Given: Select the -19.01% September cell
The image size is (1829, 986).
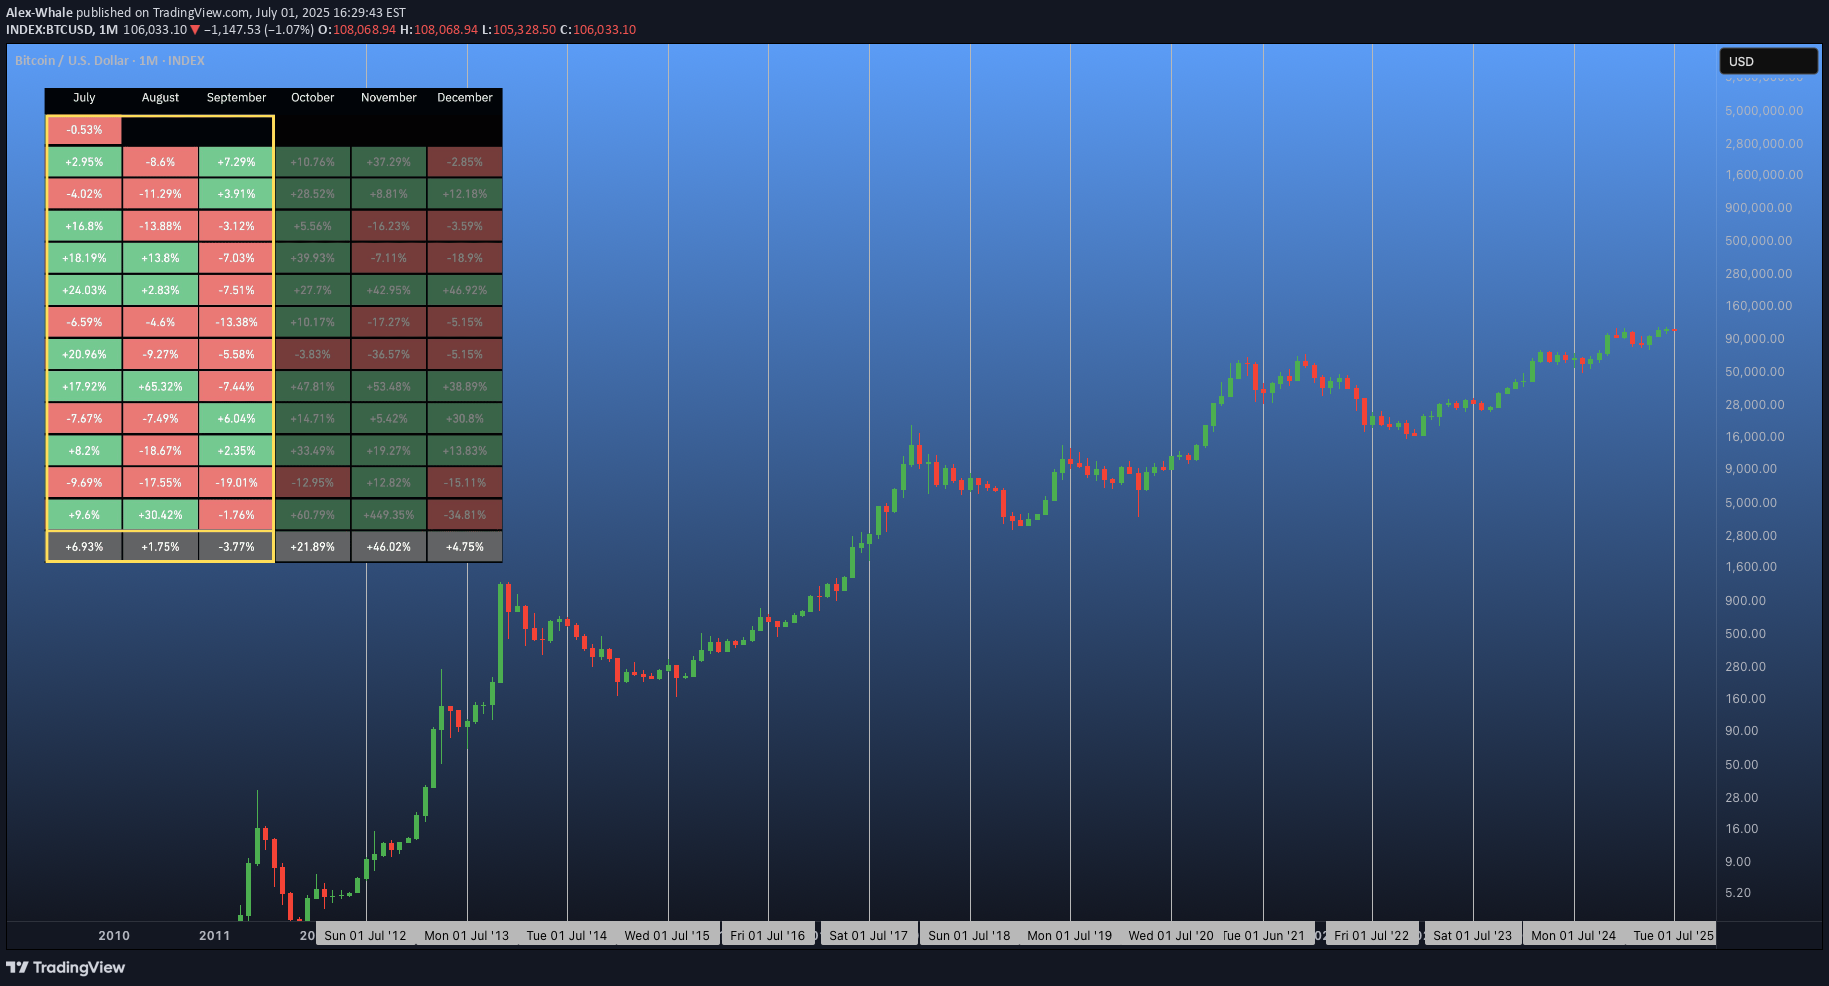Looking at the screenshot, I should click(236, 483).
